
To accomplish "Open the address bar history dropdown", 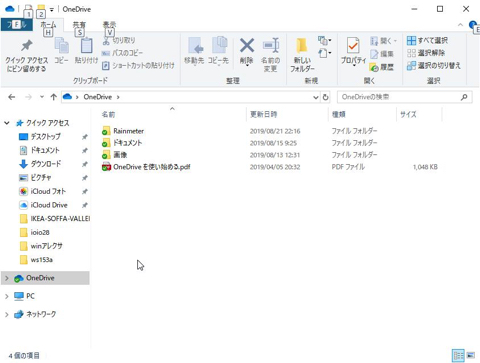I will point(316,97).
